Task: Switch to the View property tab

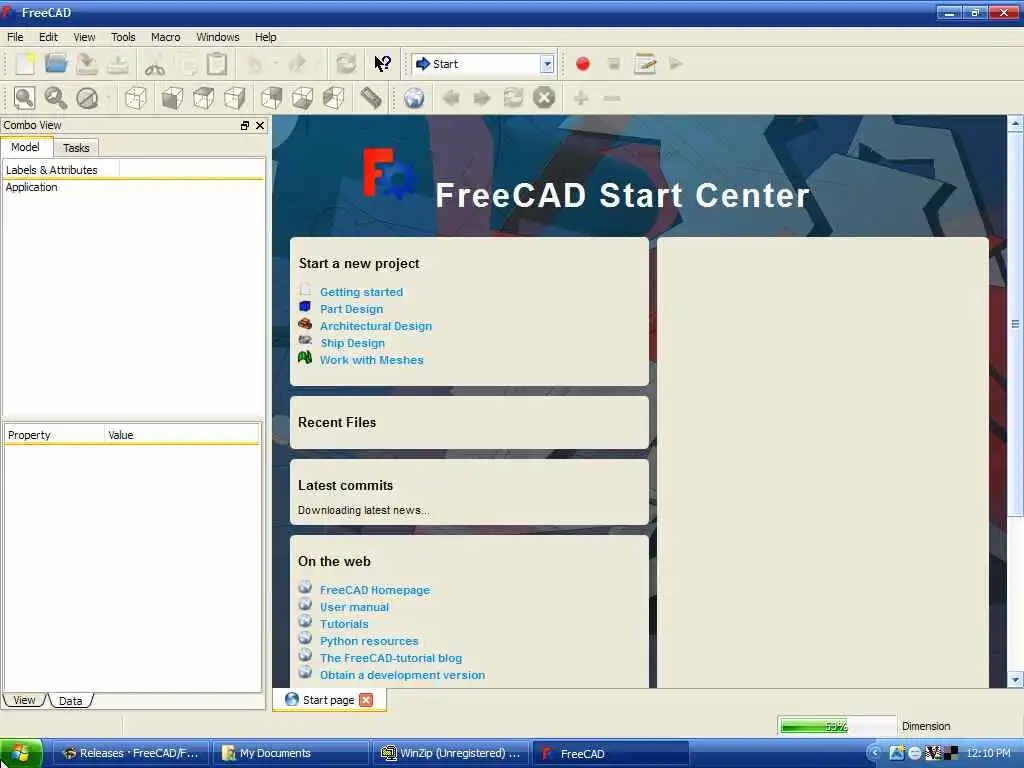Action: [24, 700]
